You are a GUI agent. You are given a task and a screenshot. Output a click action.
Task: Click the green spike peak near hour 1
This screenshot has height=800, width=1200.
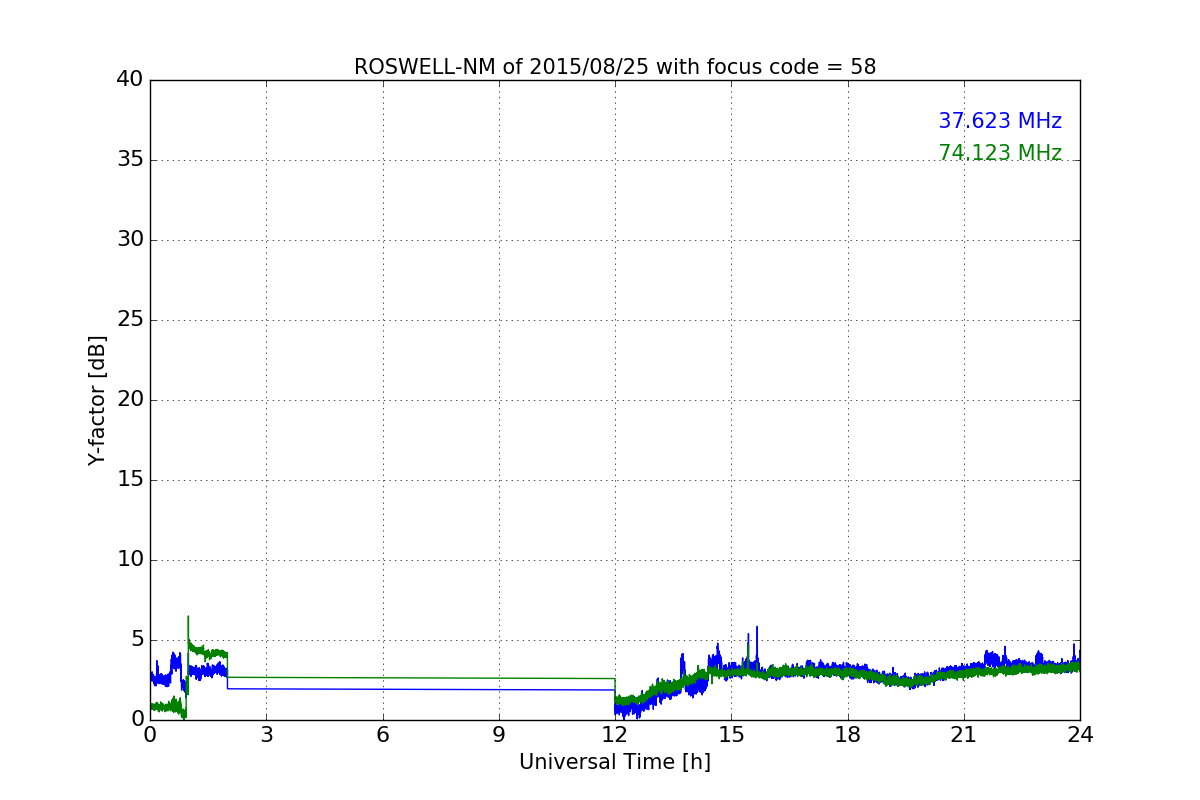click(x=188, y=617)
